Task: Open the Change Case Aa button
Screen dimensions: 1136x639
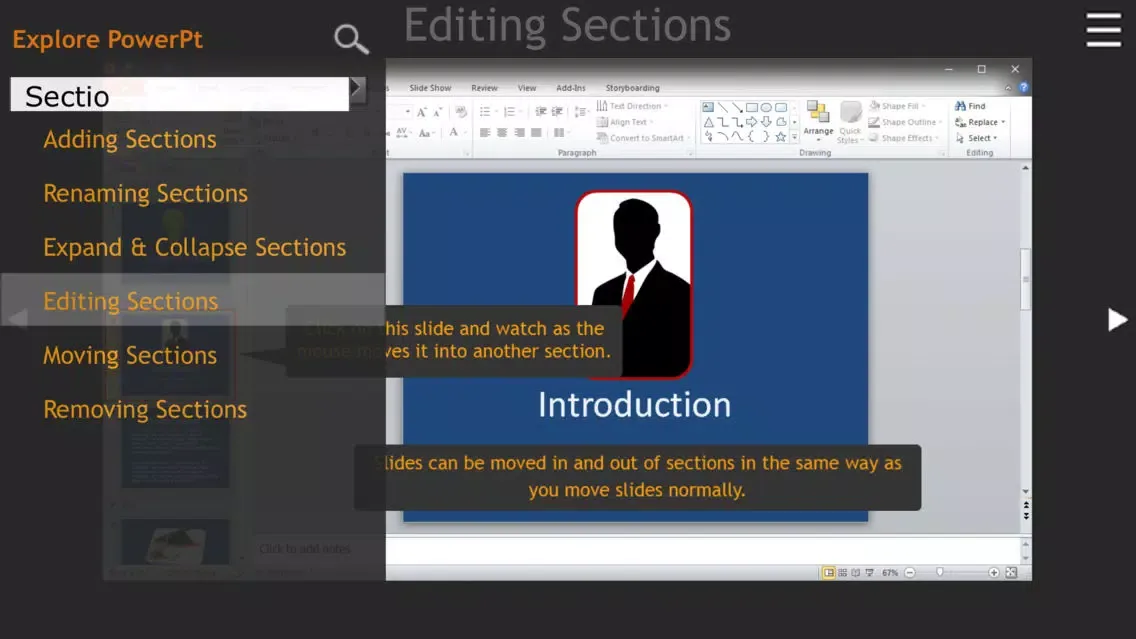Action: pyautogui.click(x=426, y=133)
